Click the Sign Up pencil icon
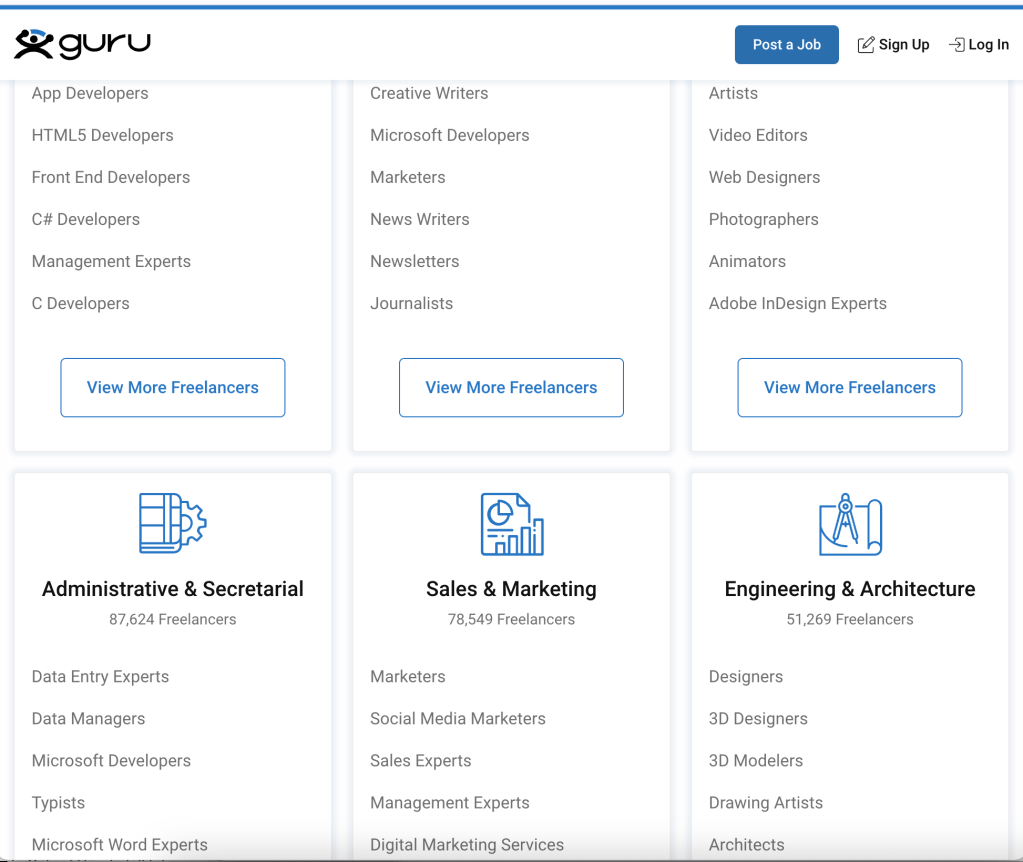 [x=866, y=45]
